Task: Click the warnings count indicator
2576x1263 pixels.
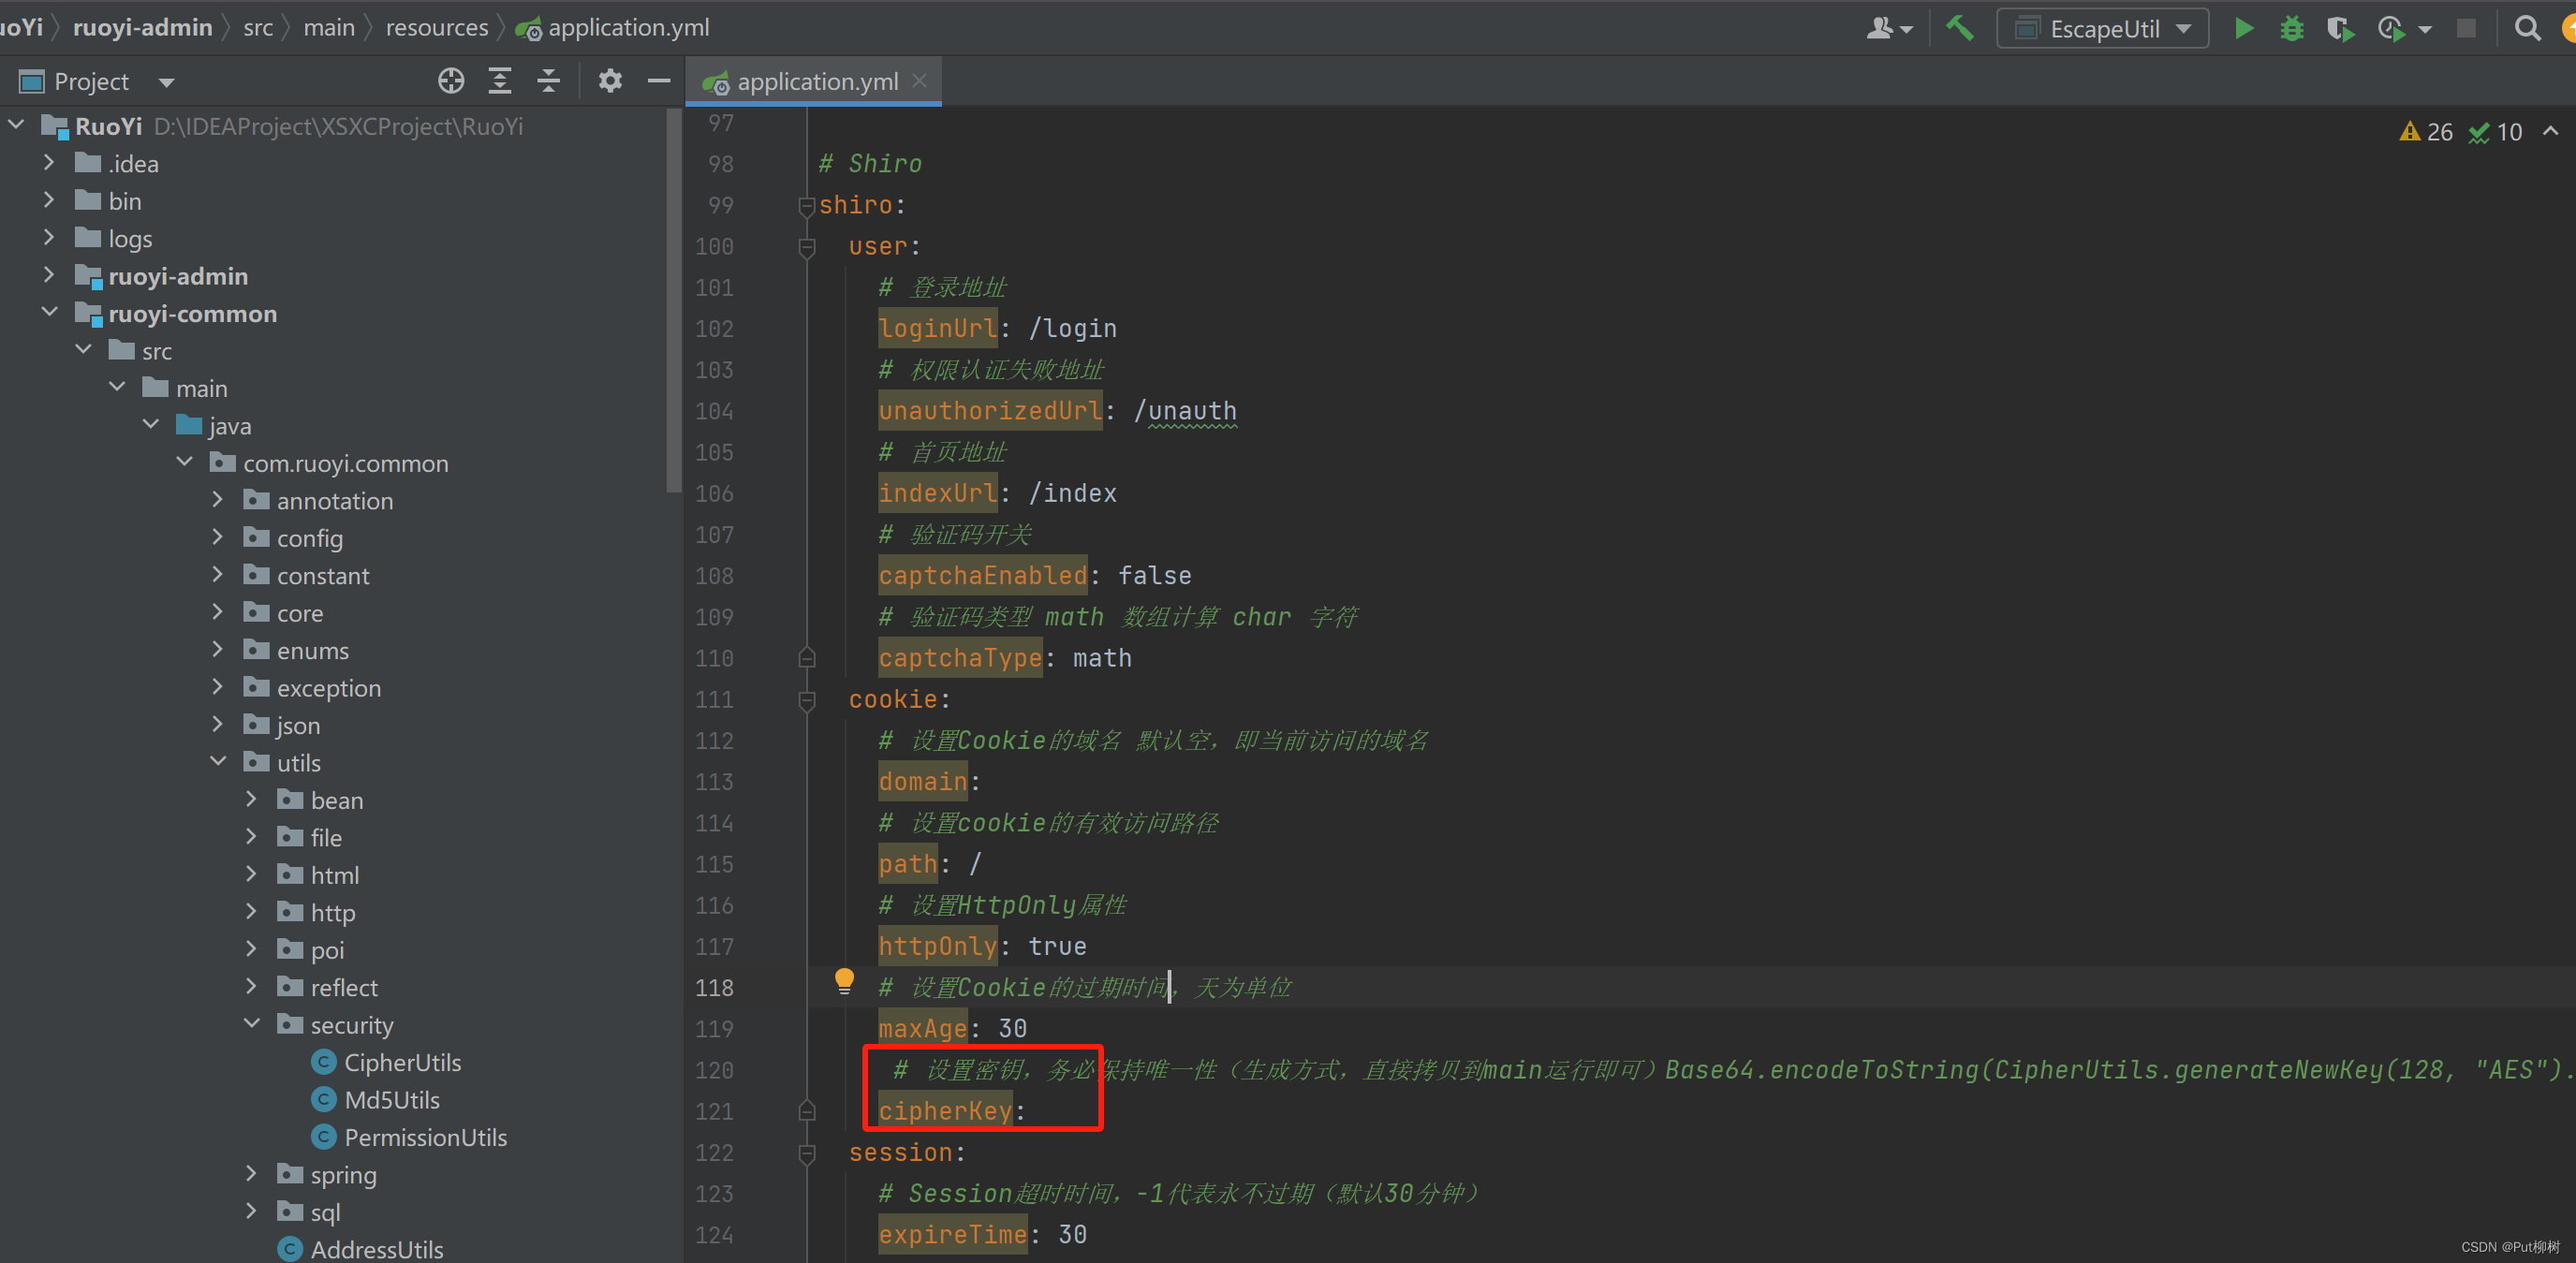Action: 2426,132
